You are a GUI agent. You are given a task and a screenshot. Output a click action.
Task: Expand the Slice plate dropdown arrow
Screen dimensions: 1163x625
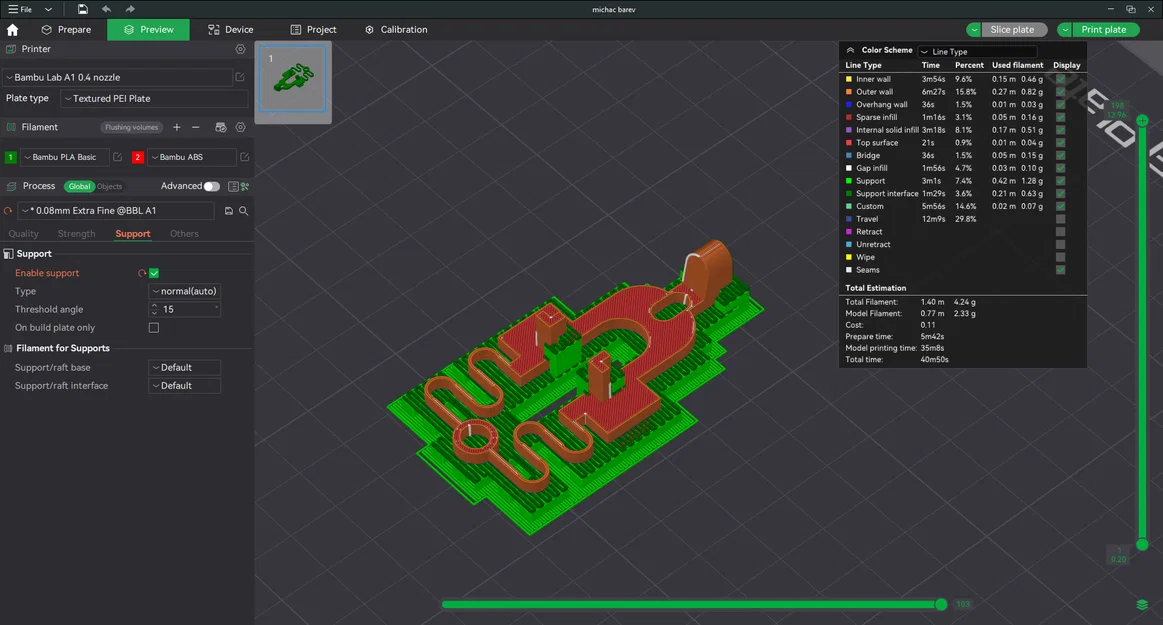974,30
